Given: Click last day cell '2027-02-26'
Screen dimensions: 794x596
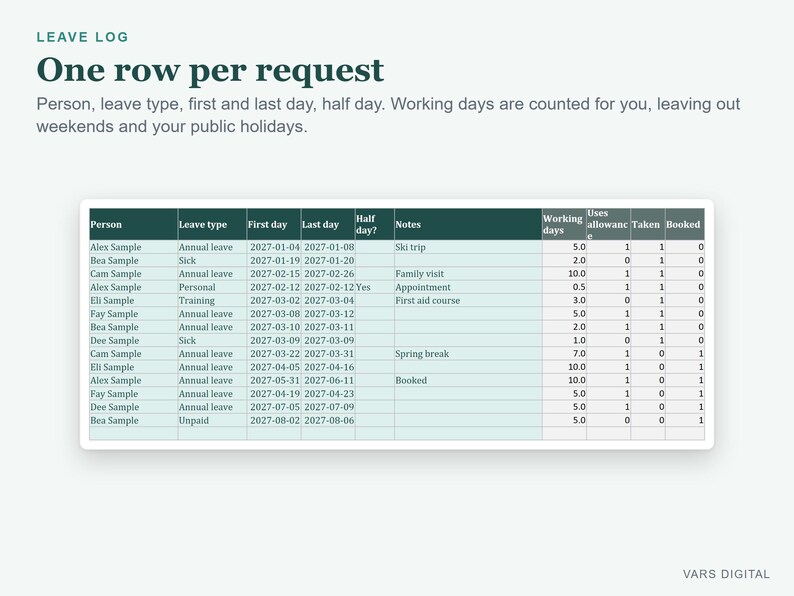Looking at the screenshot, I should [328, 274].
